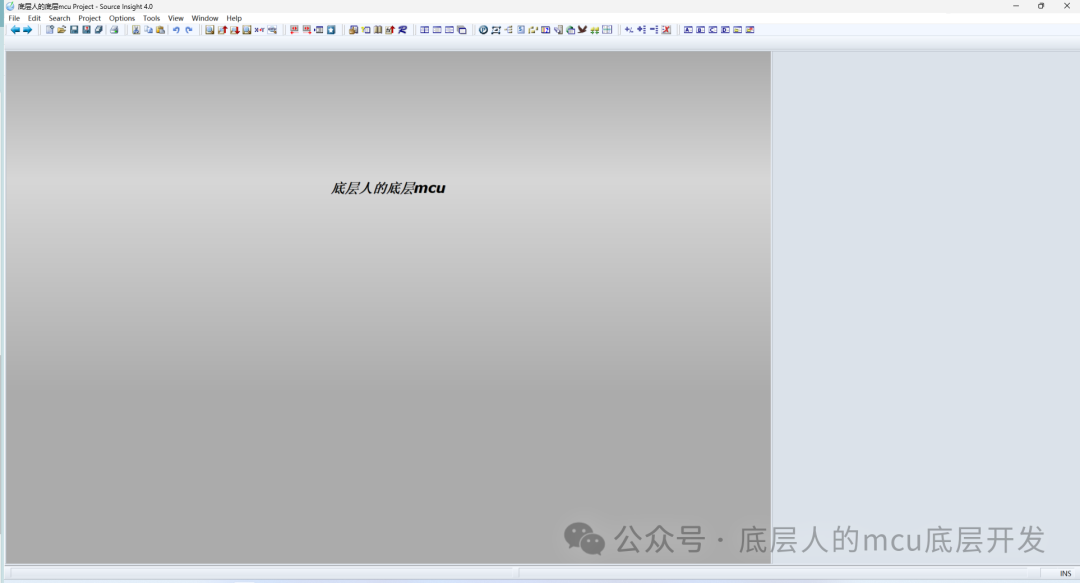Viewport: 1080px width, 583px height.
Task: Click the Open File folder icon
Action: (x=61, y=30)
